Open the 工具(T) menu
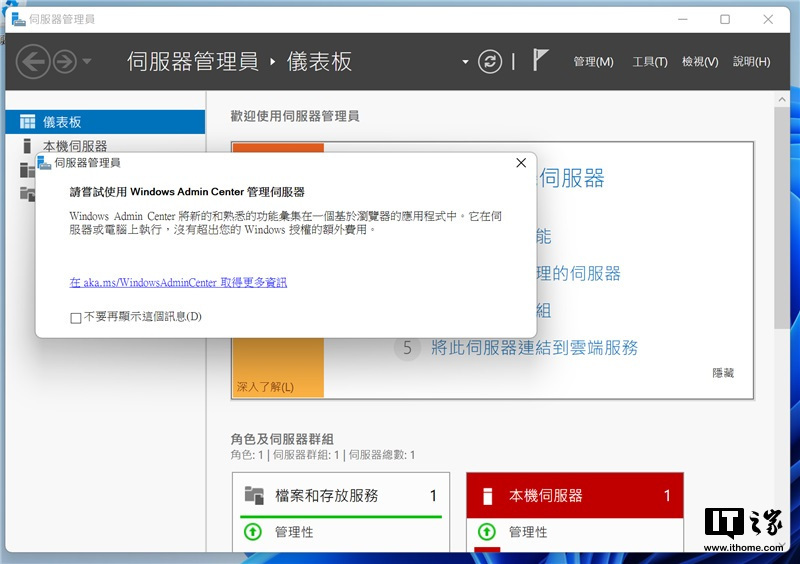This screenshot has width=800, height=564. 650,62
